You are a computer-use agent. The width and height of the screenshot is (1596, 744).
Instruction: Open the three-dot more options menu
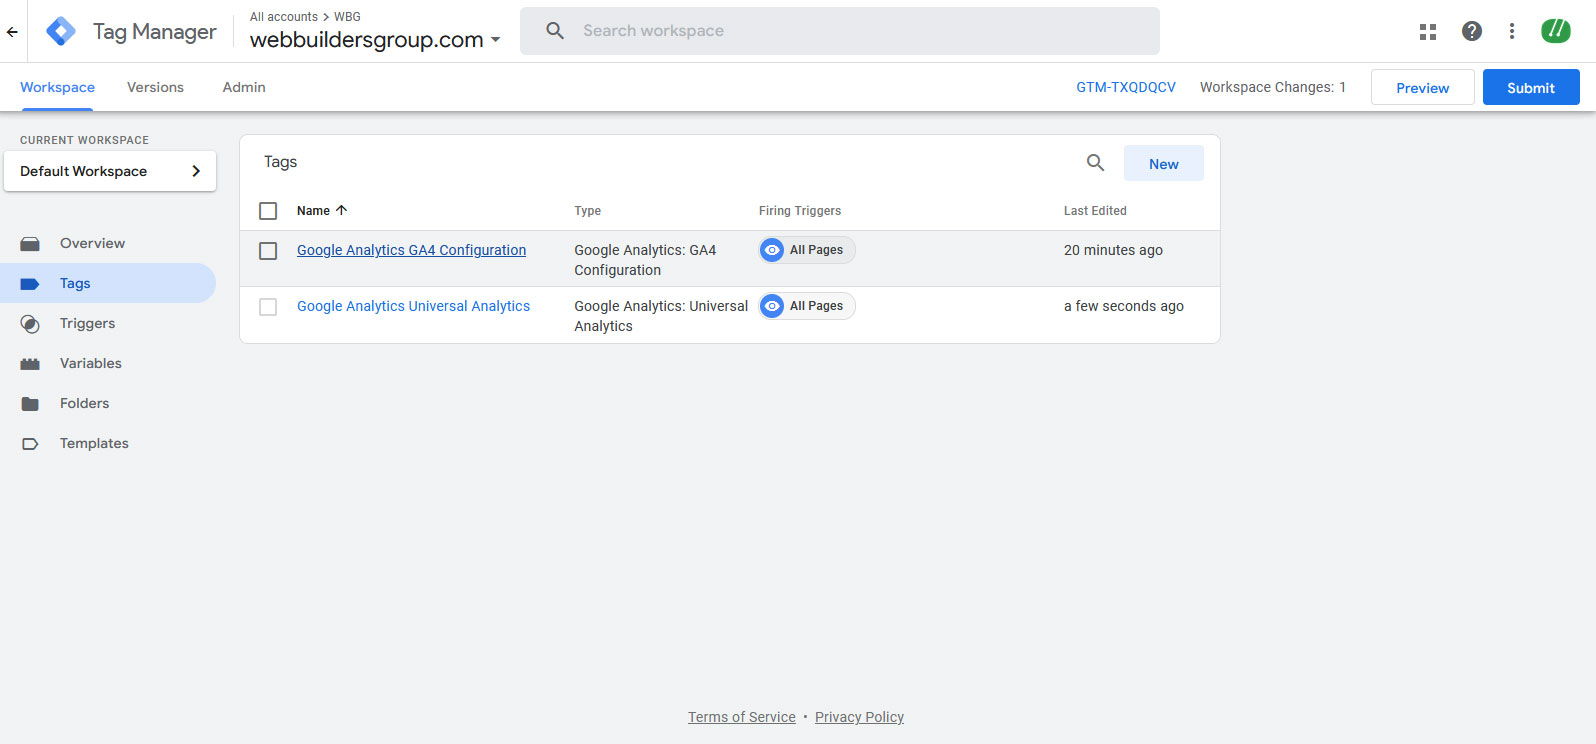(x=1512, y=31)
